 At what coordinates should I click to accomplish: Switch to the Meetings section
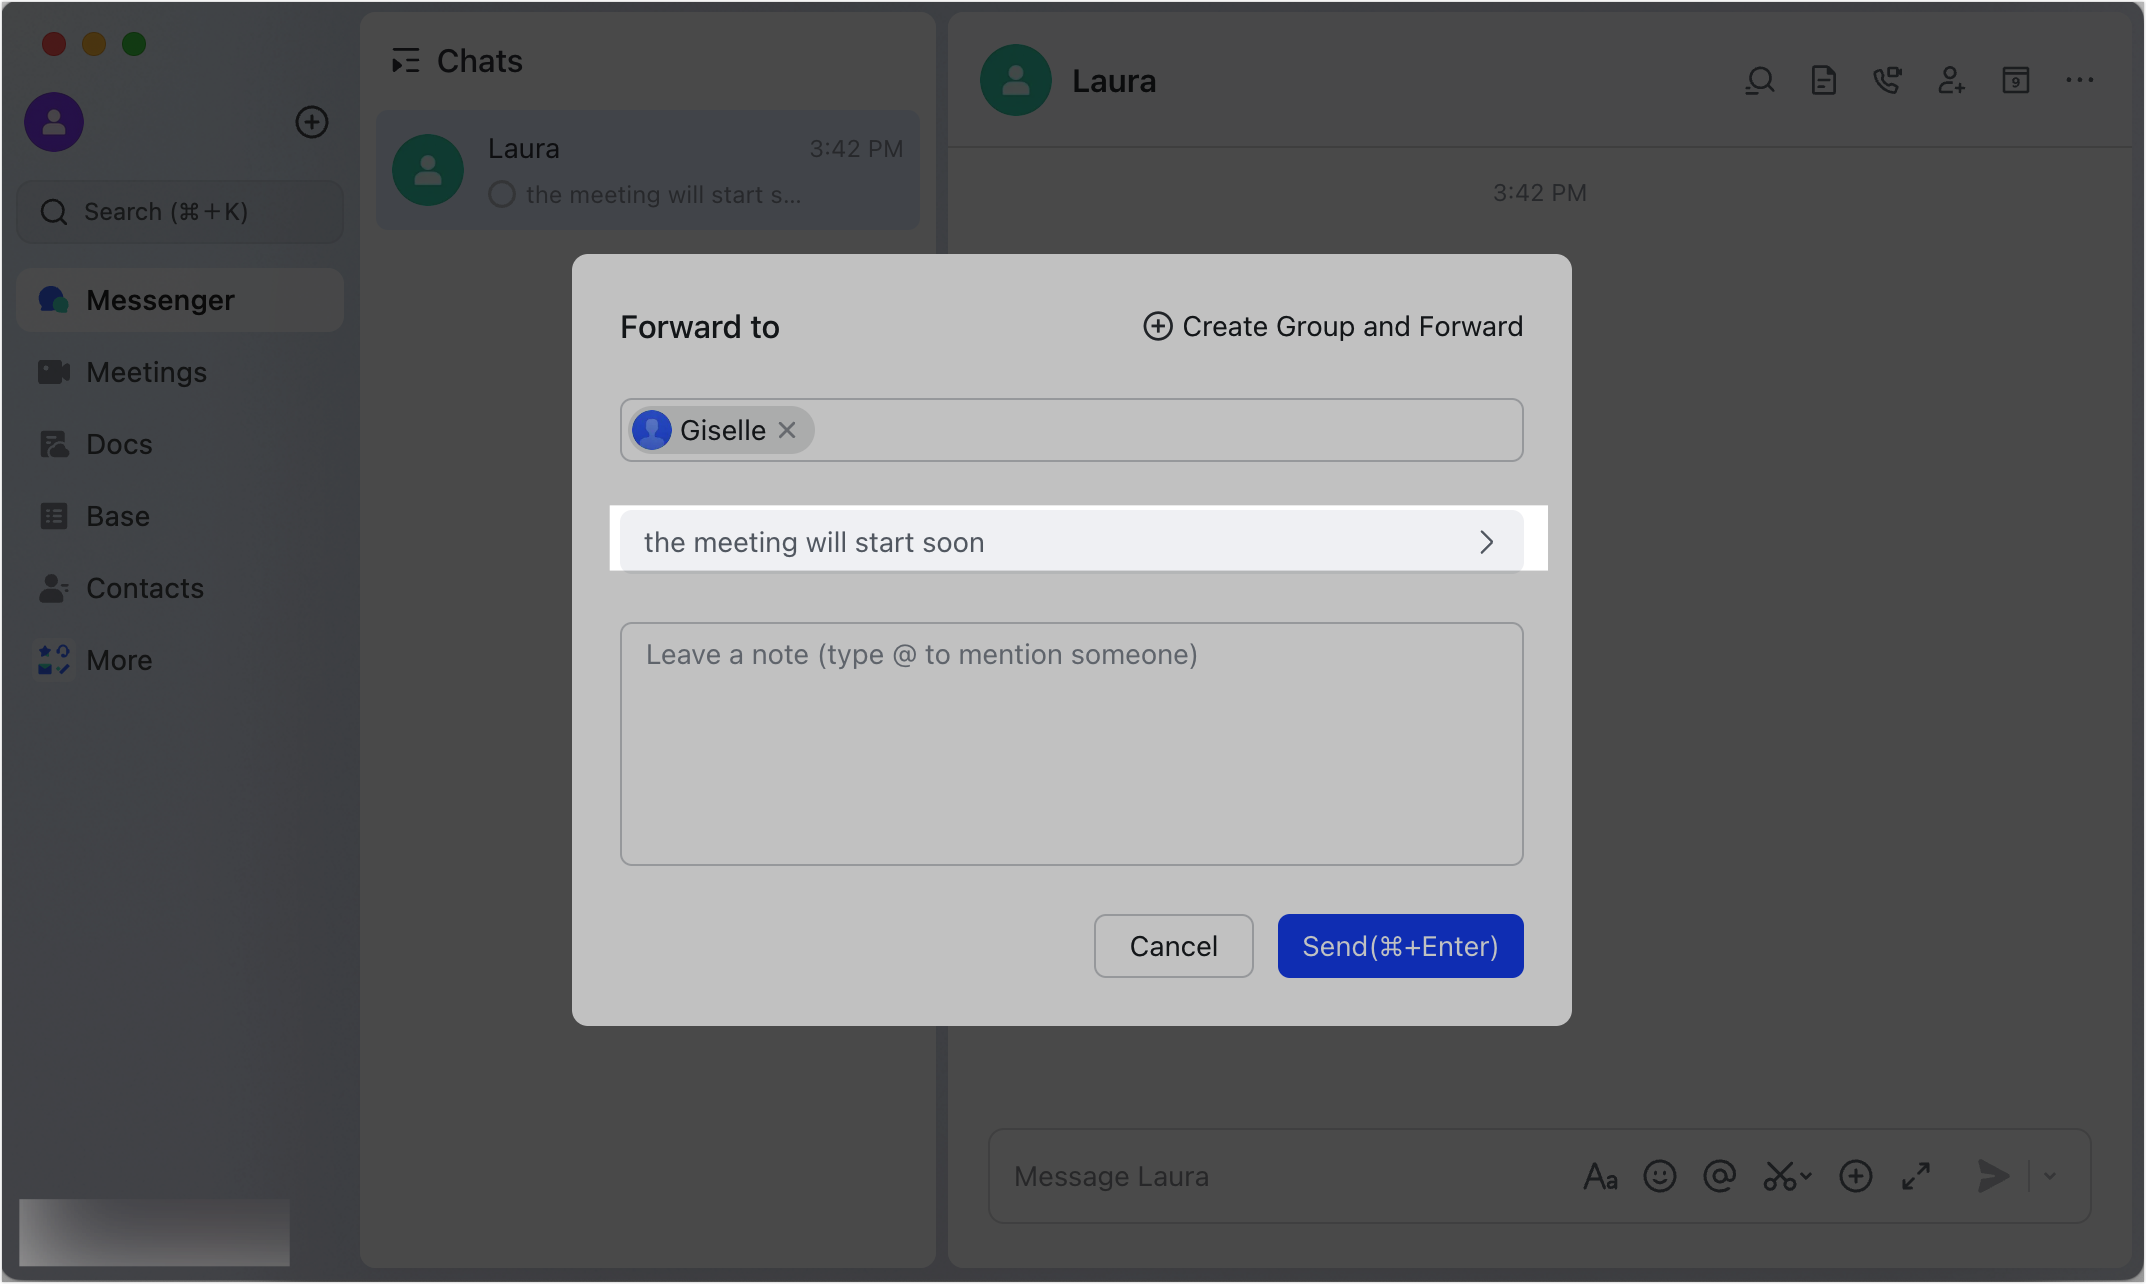[x=146, y=371]
